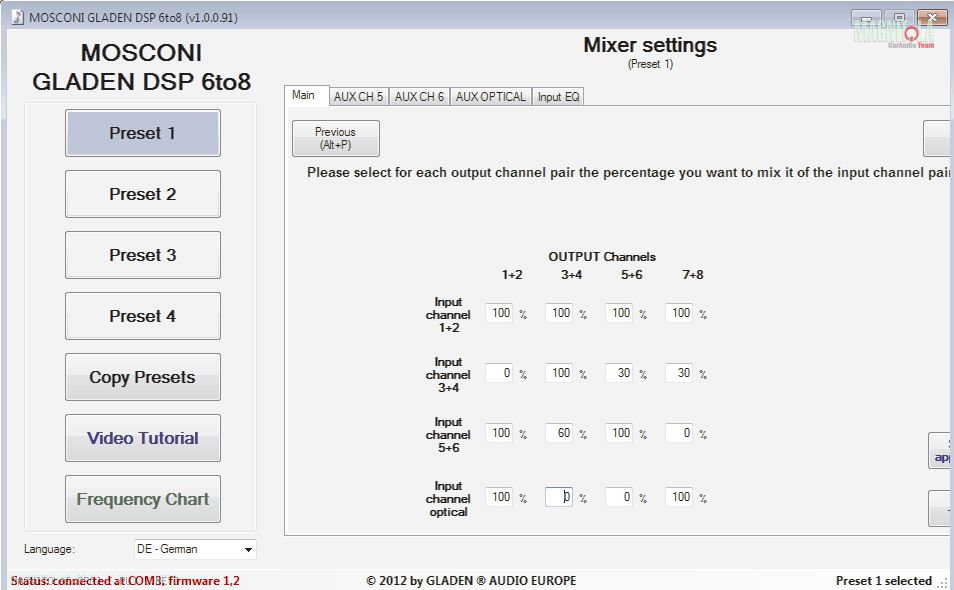Screen dimensions: 954x590
Task: Click the '3+4' output column header
Action: [571, 275]
